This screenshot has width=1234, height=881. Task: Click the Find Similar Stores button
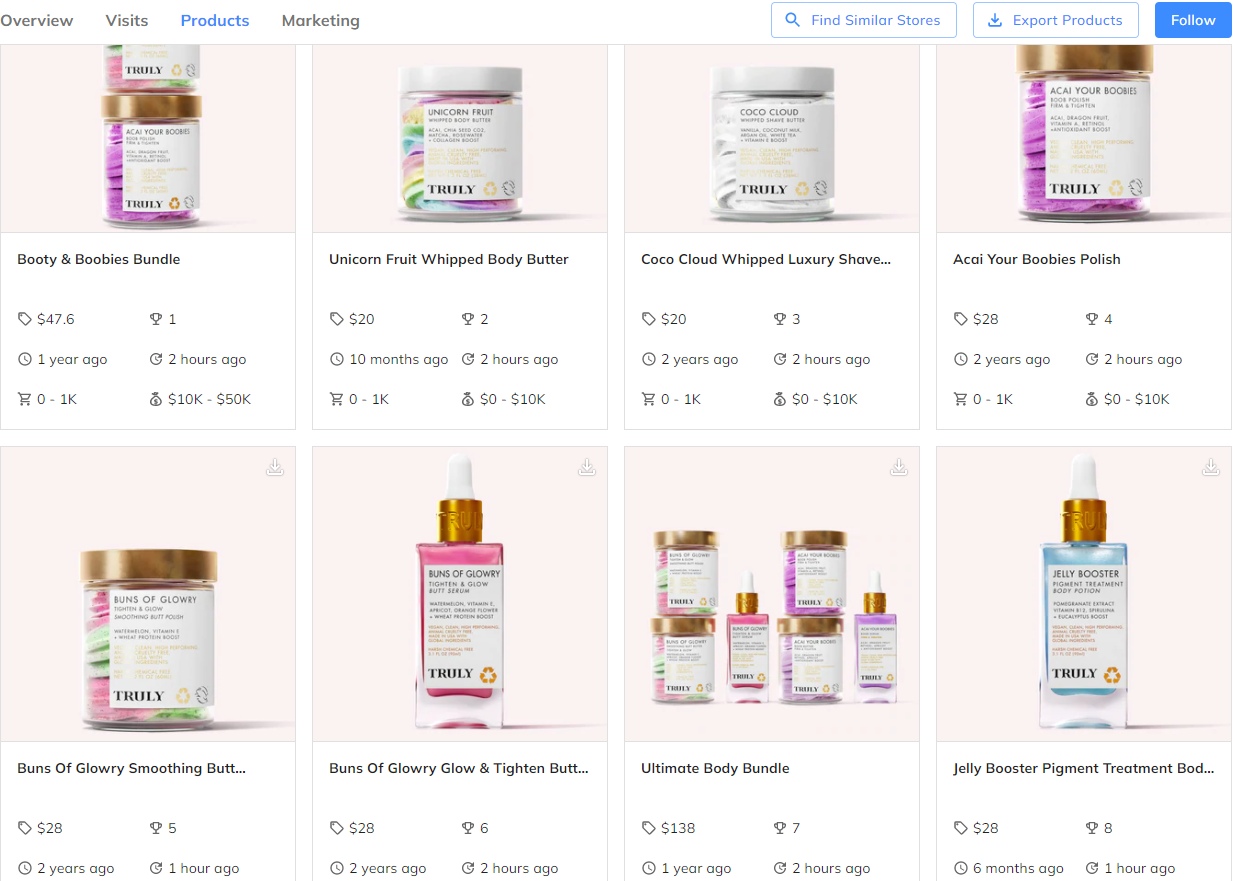[864, 20]
